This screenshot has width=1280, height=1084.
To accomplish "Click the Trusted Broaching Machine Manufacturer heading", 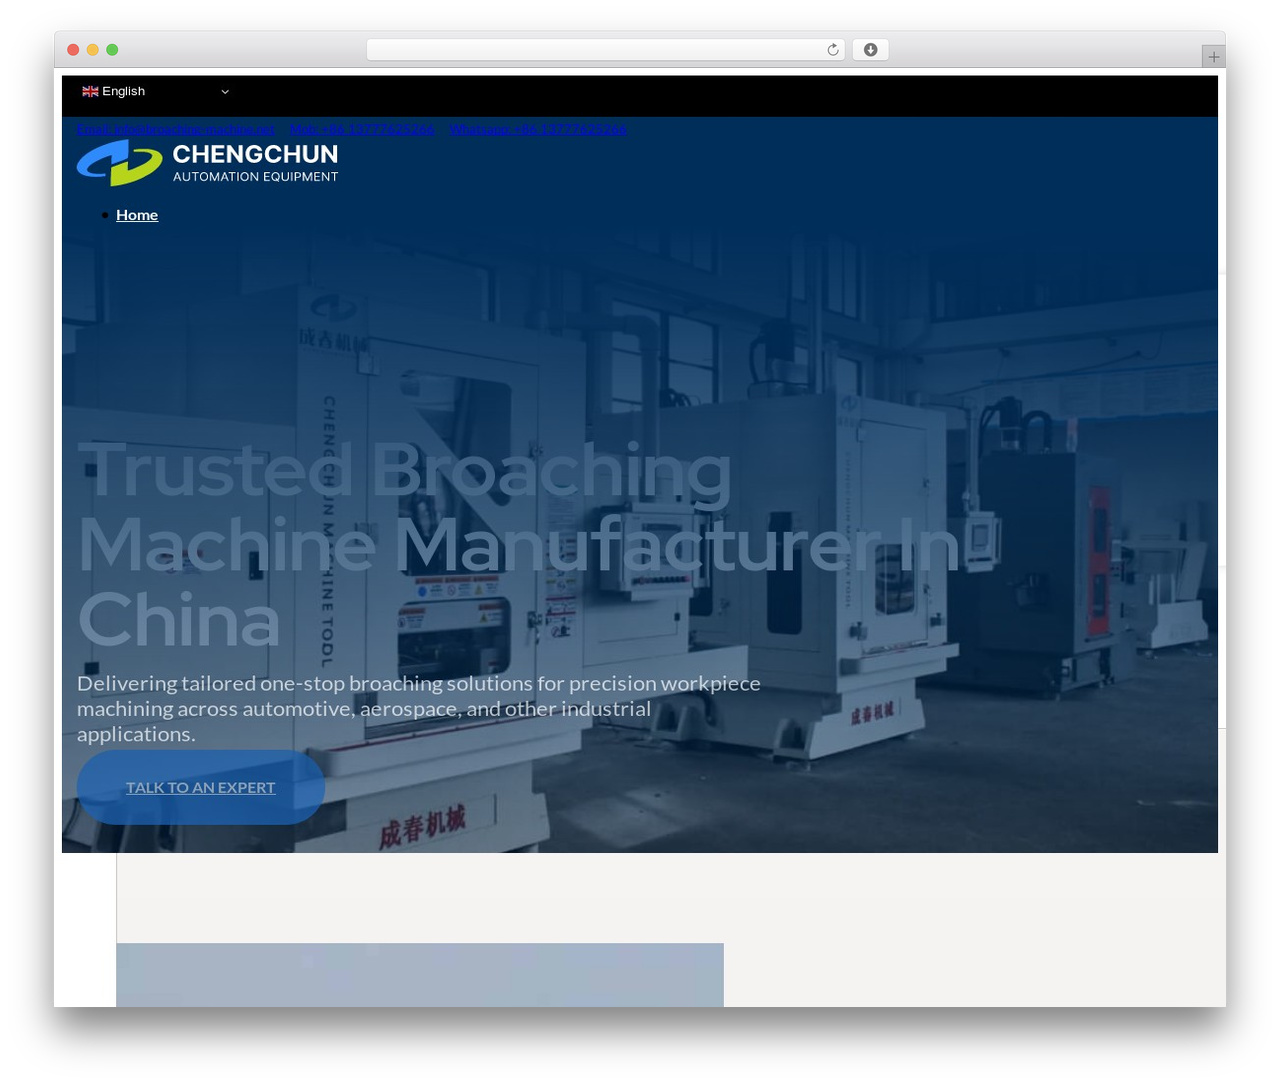I will (x=518, y=545).
